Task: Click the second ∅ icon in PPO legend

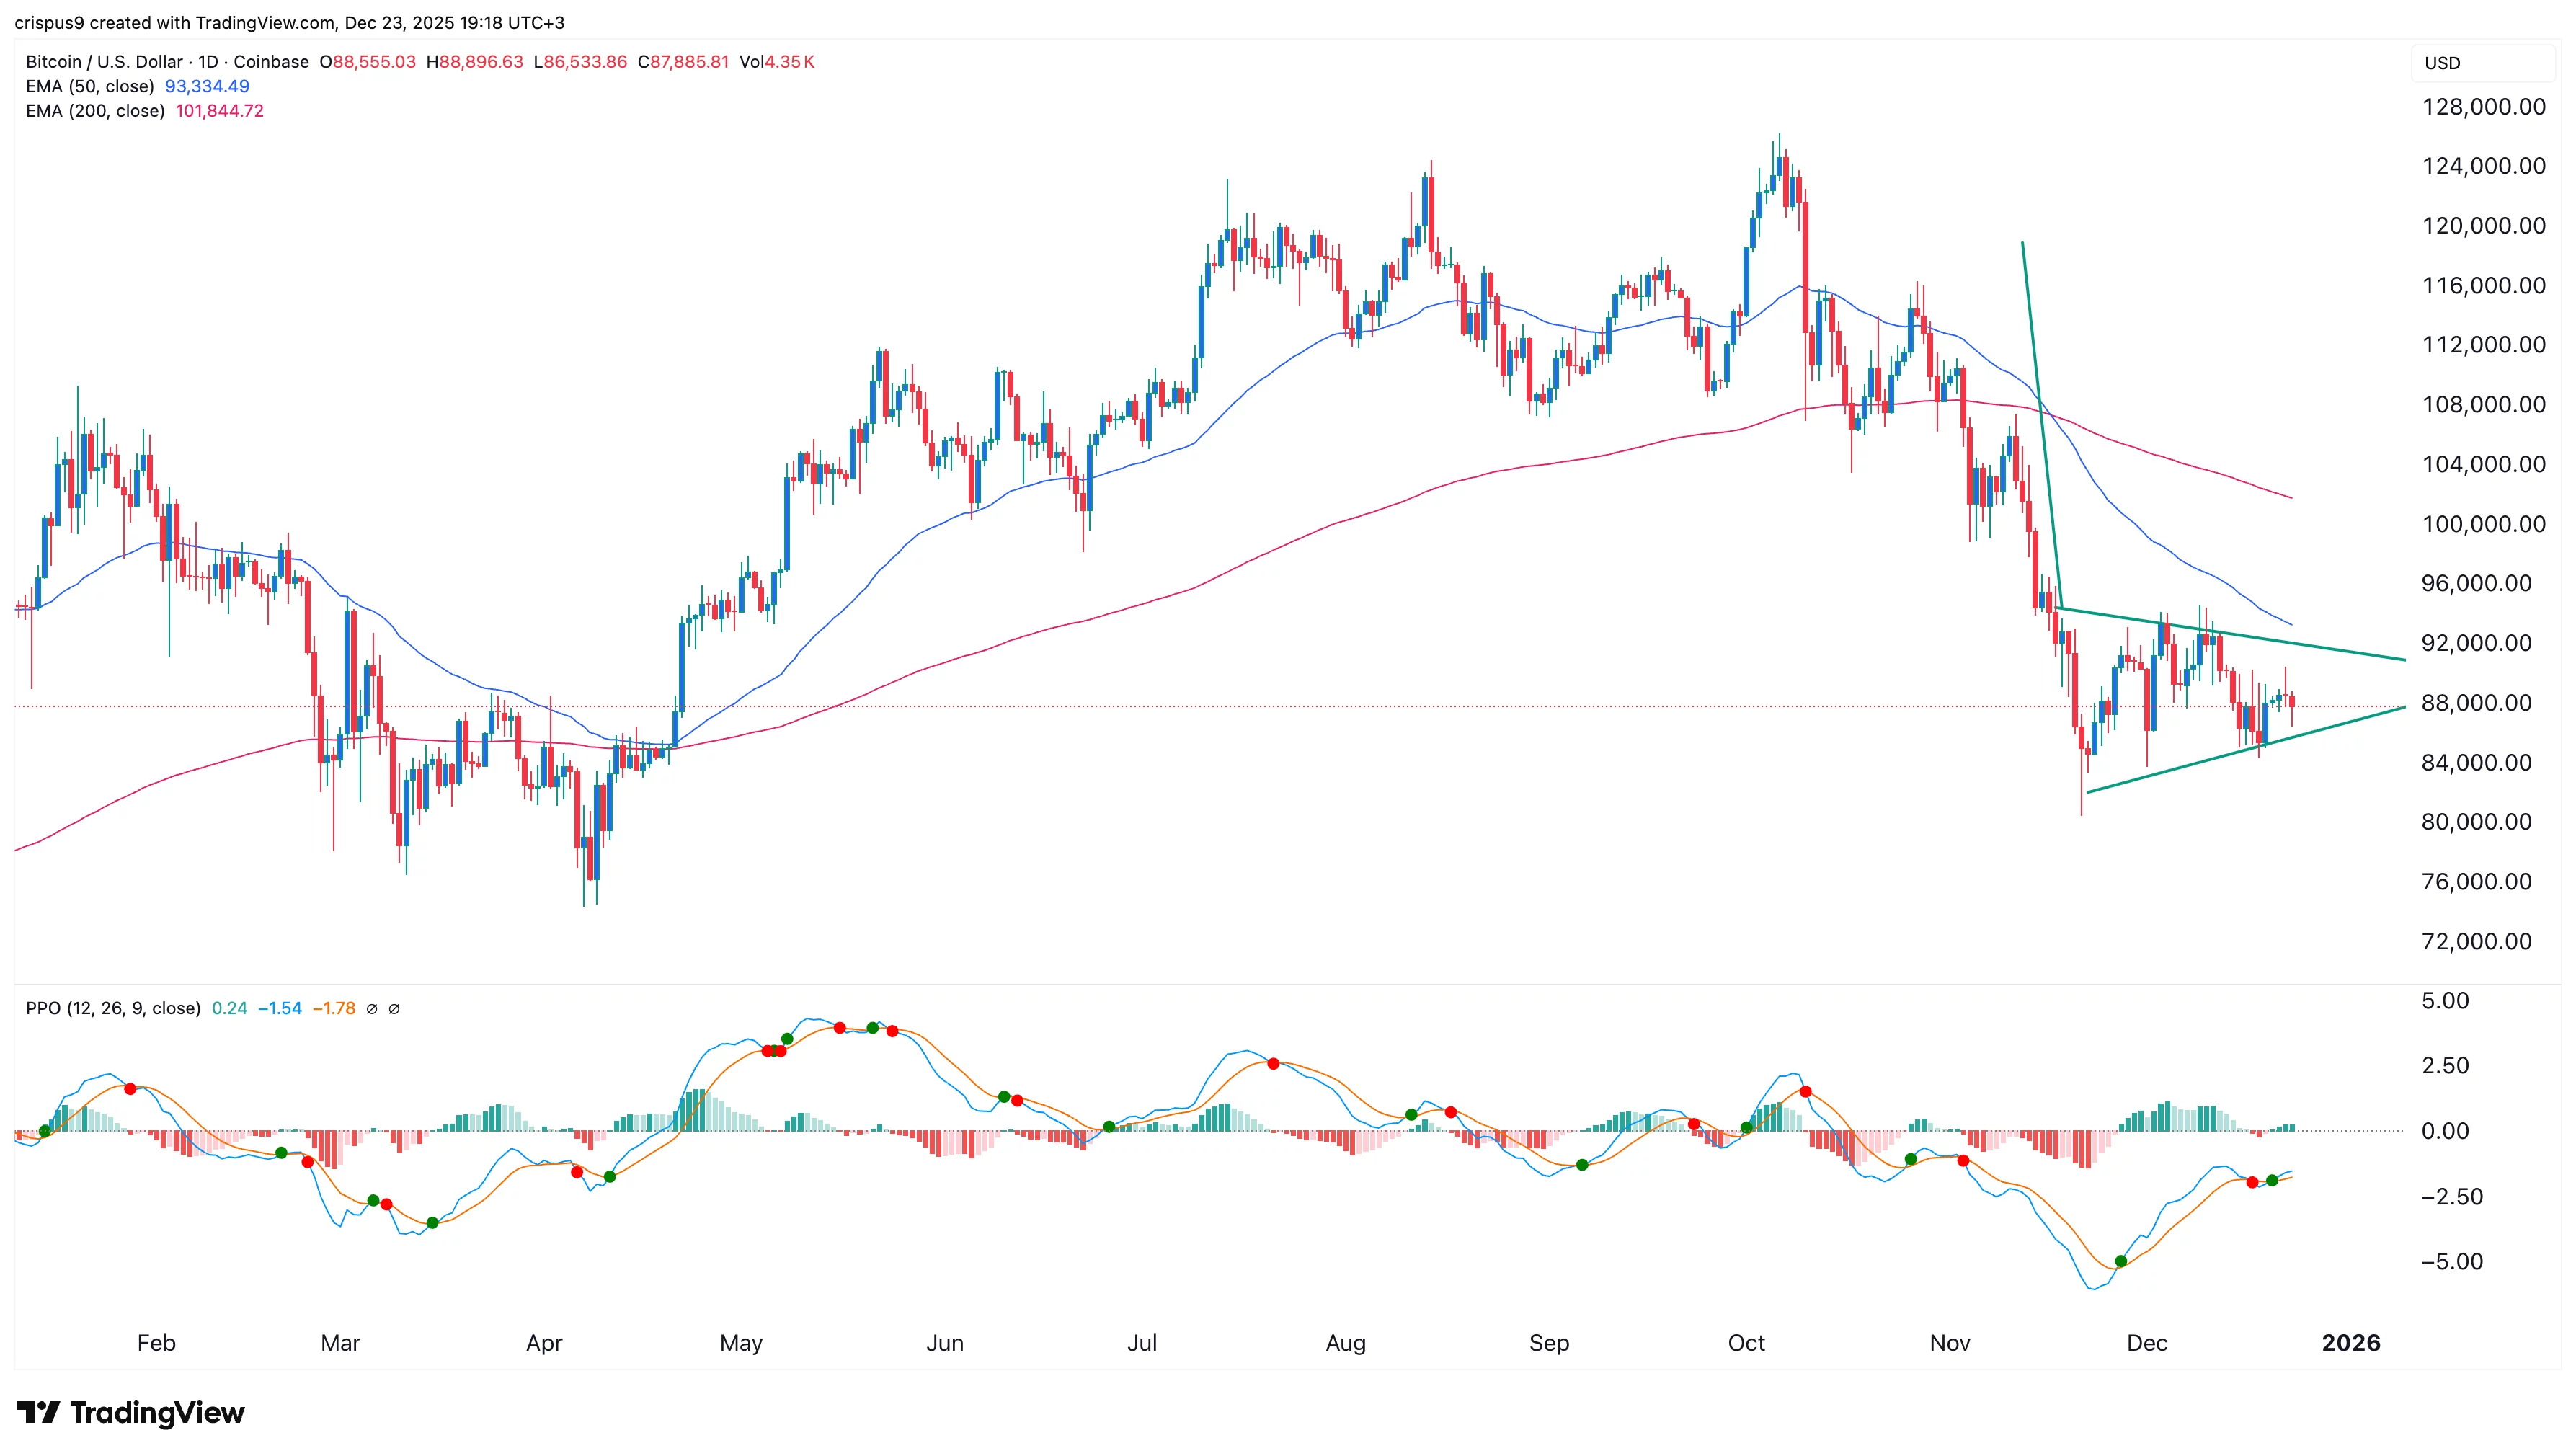Action: pyautogui.click(x=396, y=1008)
